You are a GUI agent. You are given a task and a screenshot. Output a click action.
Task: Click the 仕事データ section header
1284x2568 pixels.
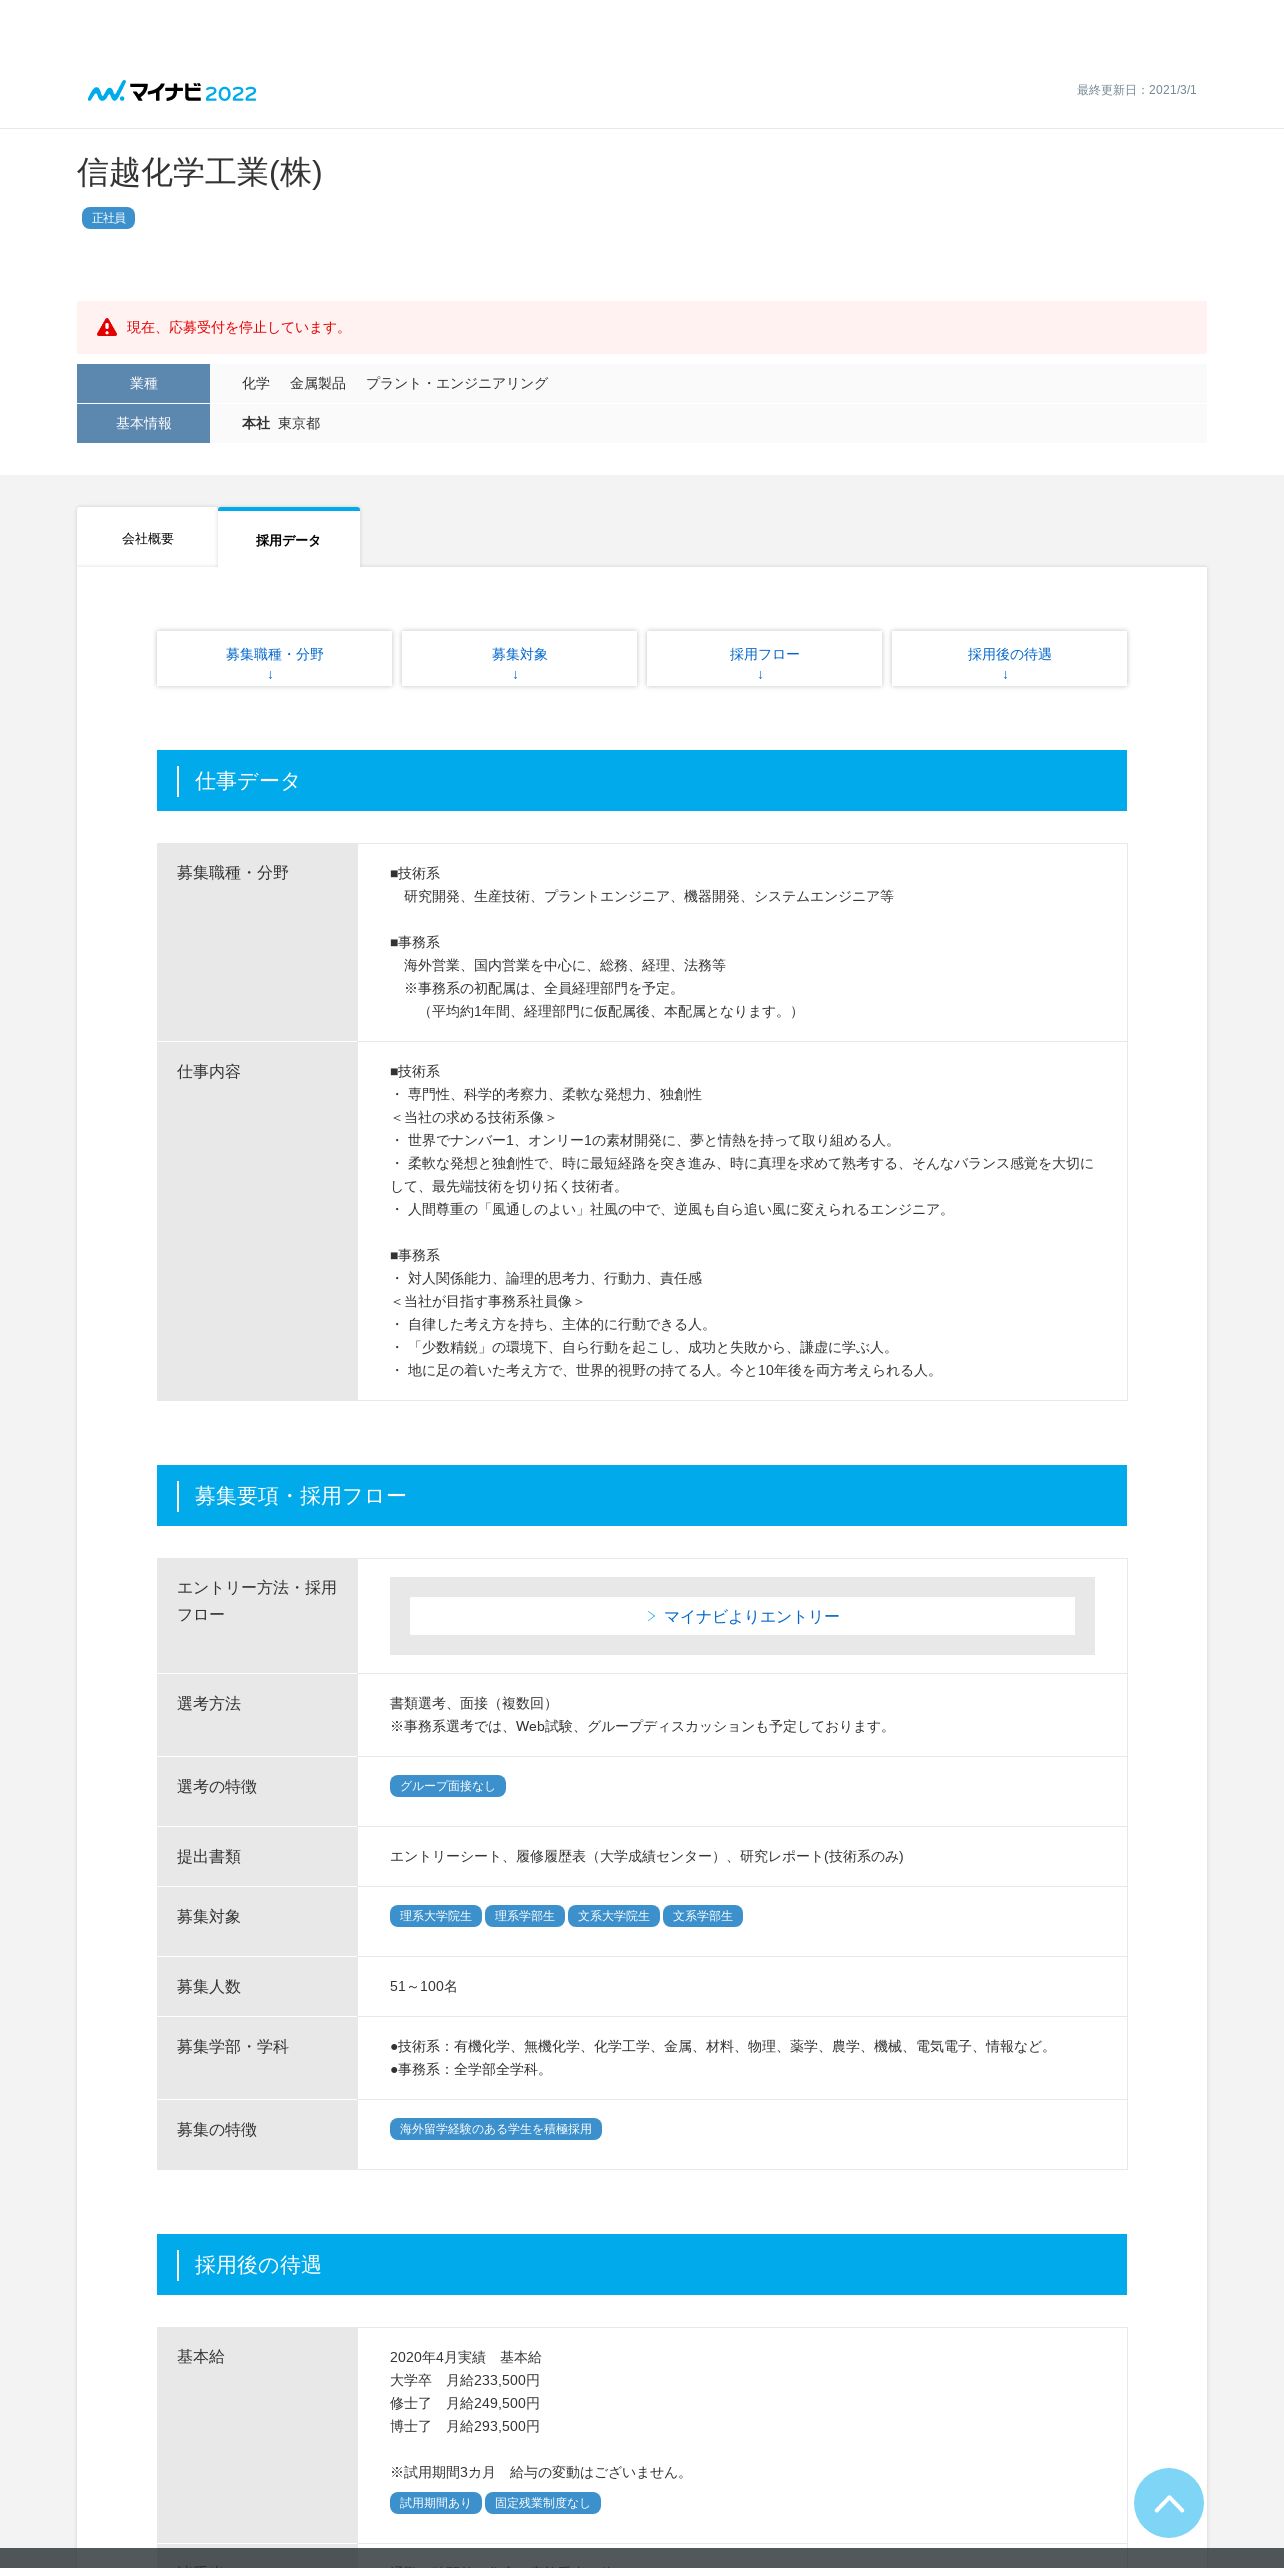[x=642, y=780]
